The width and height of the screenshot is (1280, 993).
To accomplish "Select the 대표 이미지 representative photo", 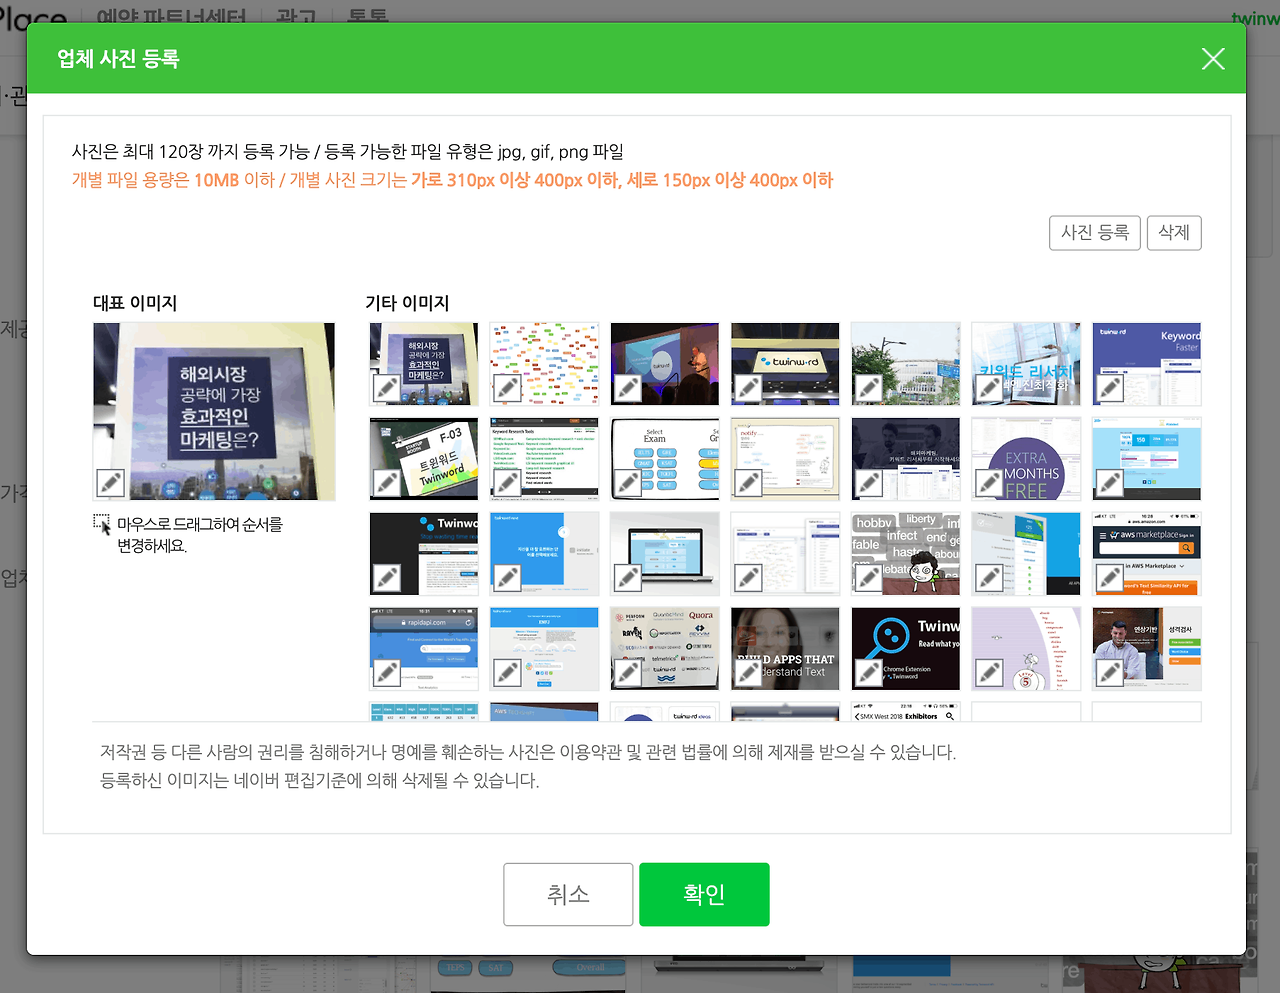I will click(213, 411).
